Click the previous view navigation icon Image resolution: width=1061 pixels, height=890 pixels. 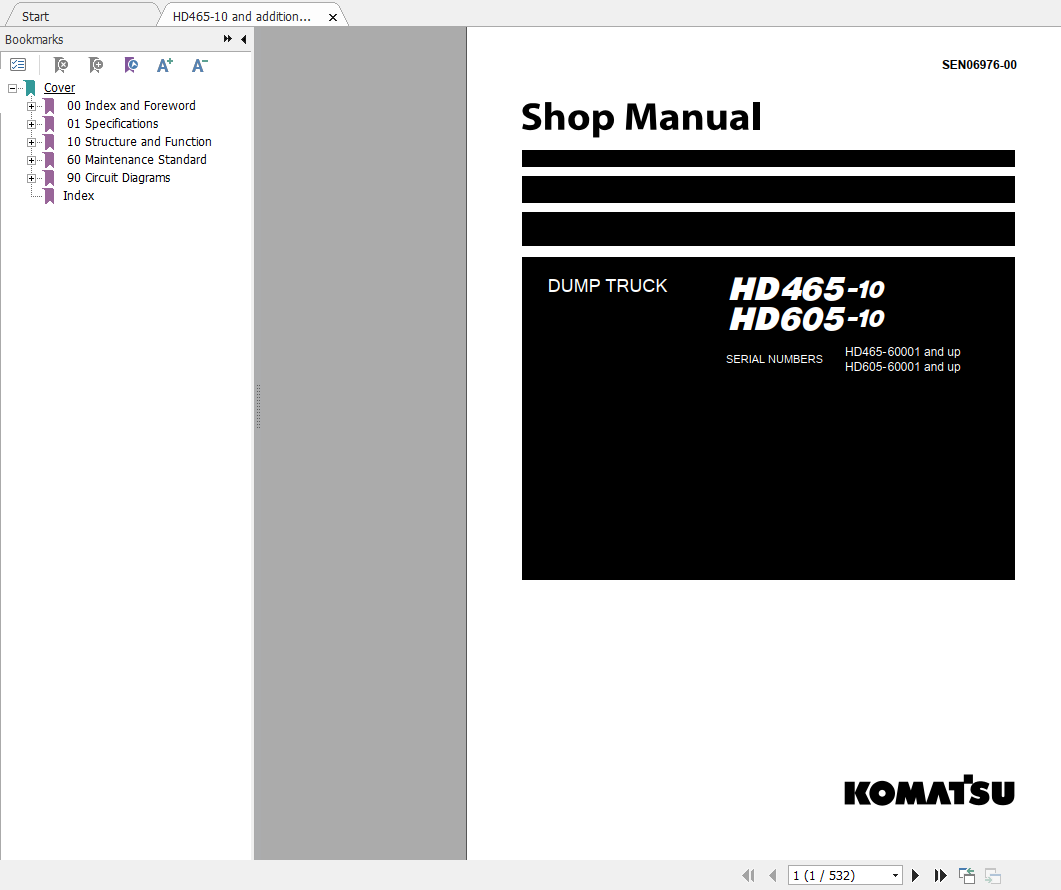point(967,875)
